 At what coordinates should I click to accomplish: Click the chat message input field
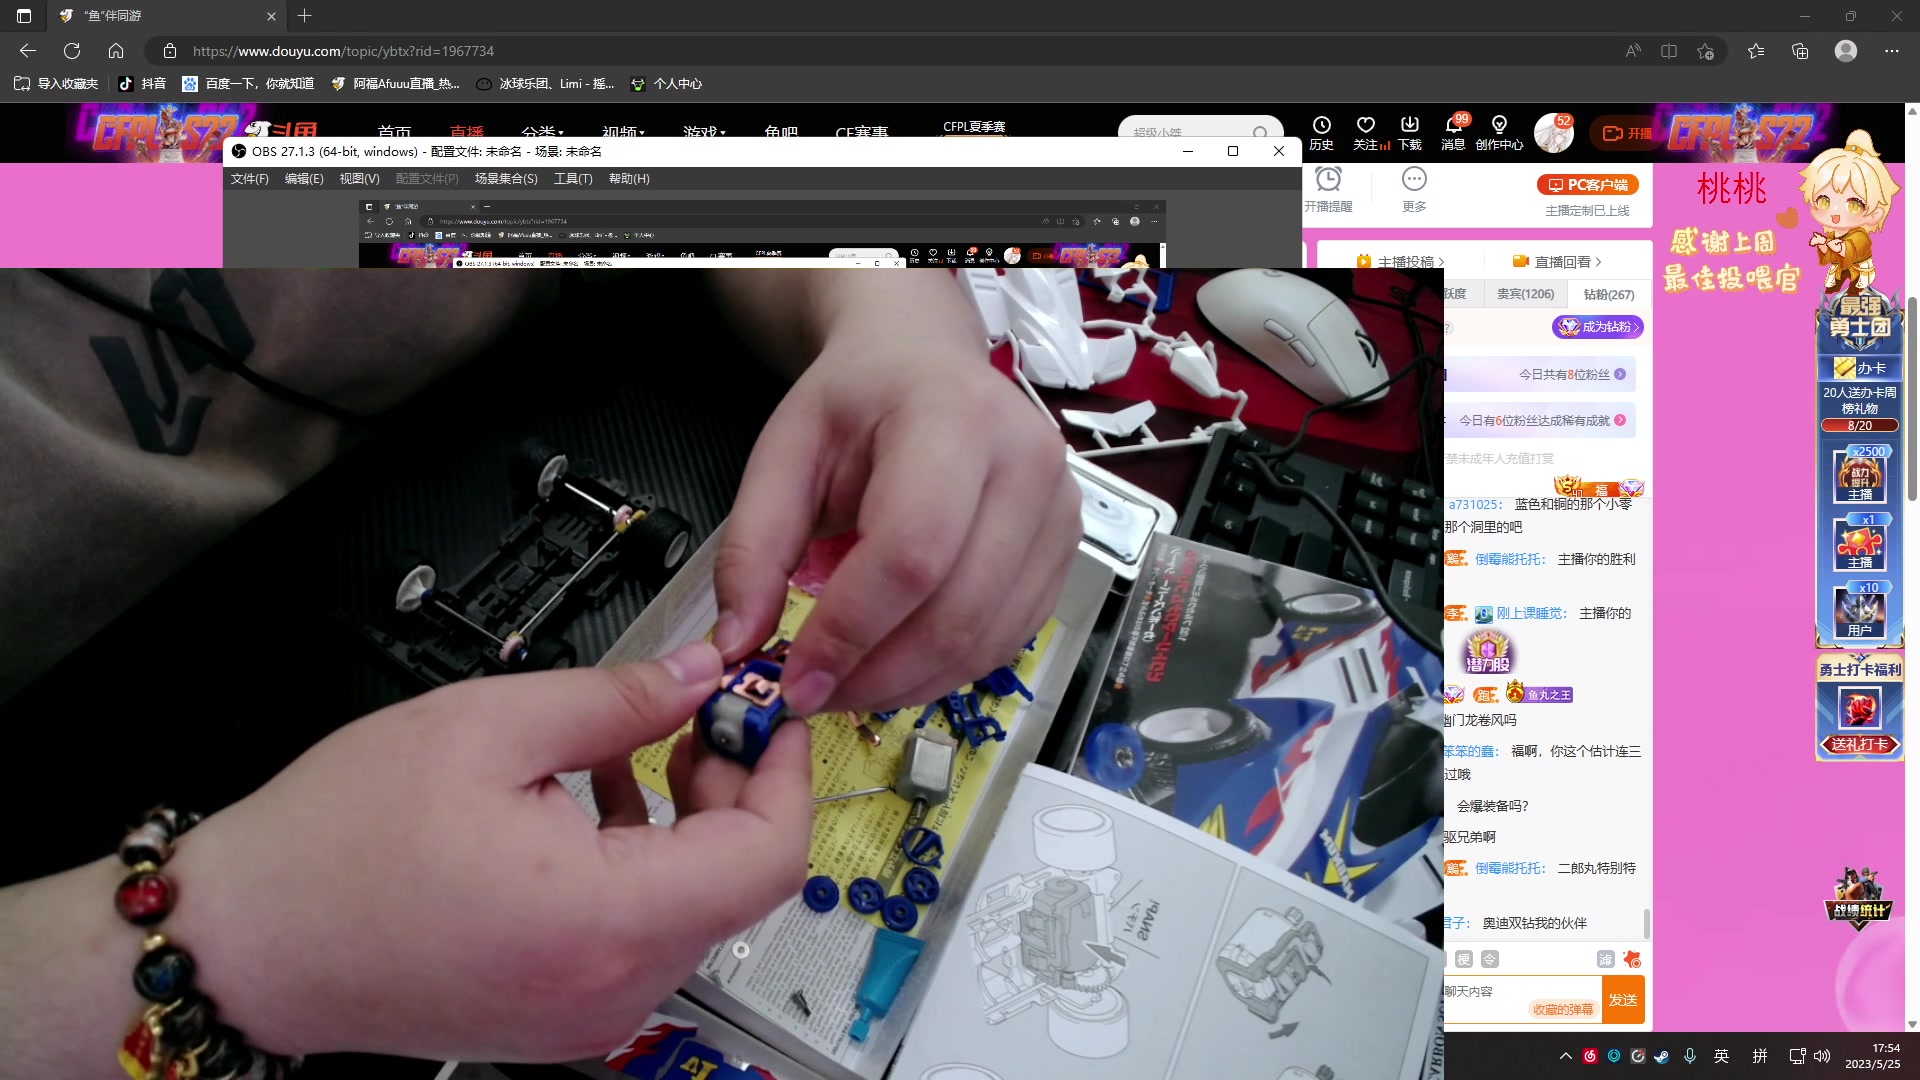pyautogui.click(x=1521, y=999)
